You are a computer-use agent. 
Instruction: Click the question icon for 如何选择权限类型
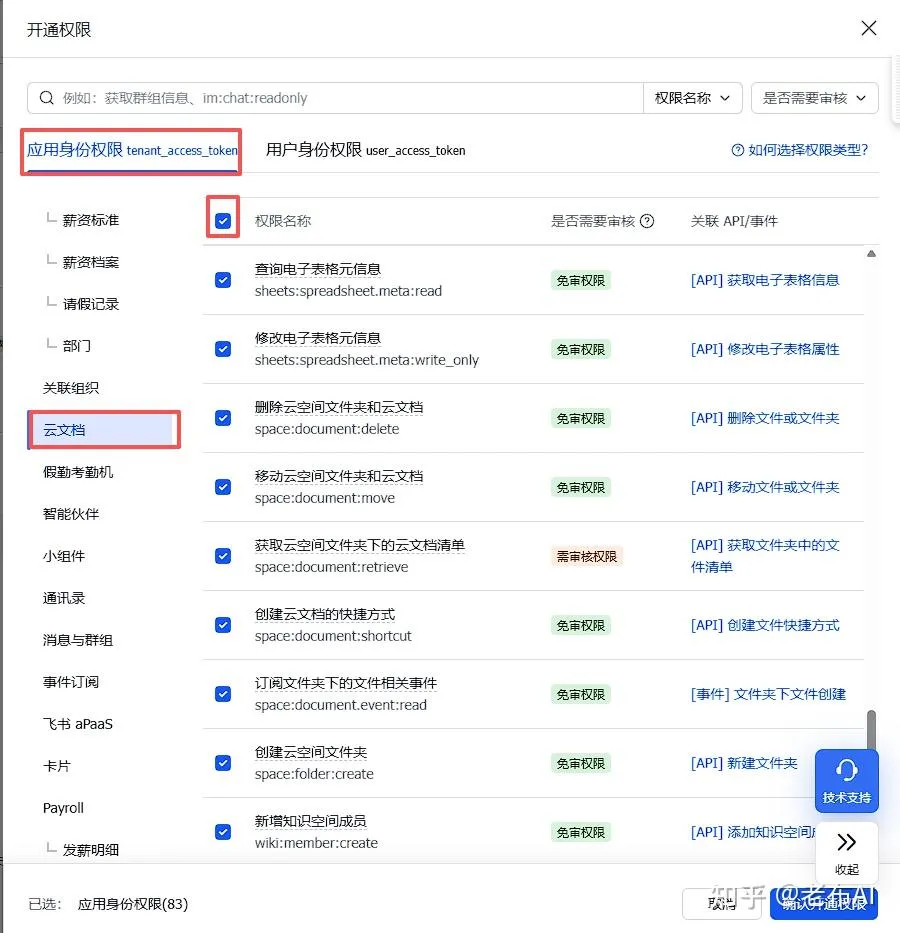pyautogui.click(x=738, y=150)
